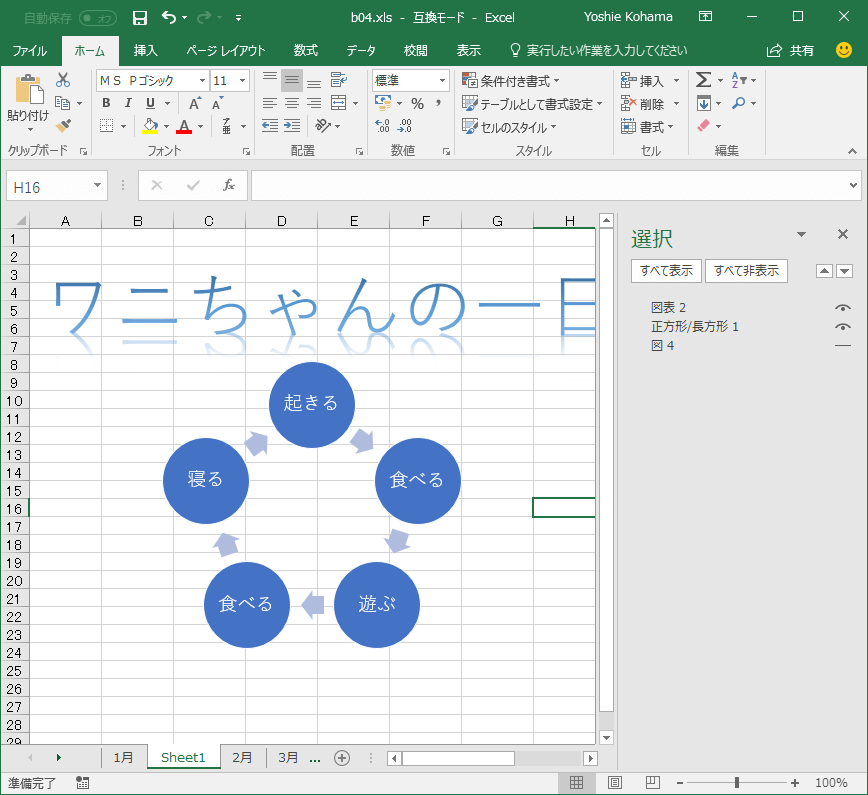The image size is (868, 795).
Task: Open the Conditional Formatting (条件付き書式) dropdown
Action: 511,81
